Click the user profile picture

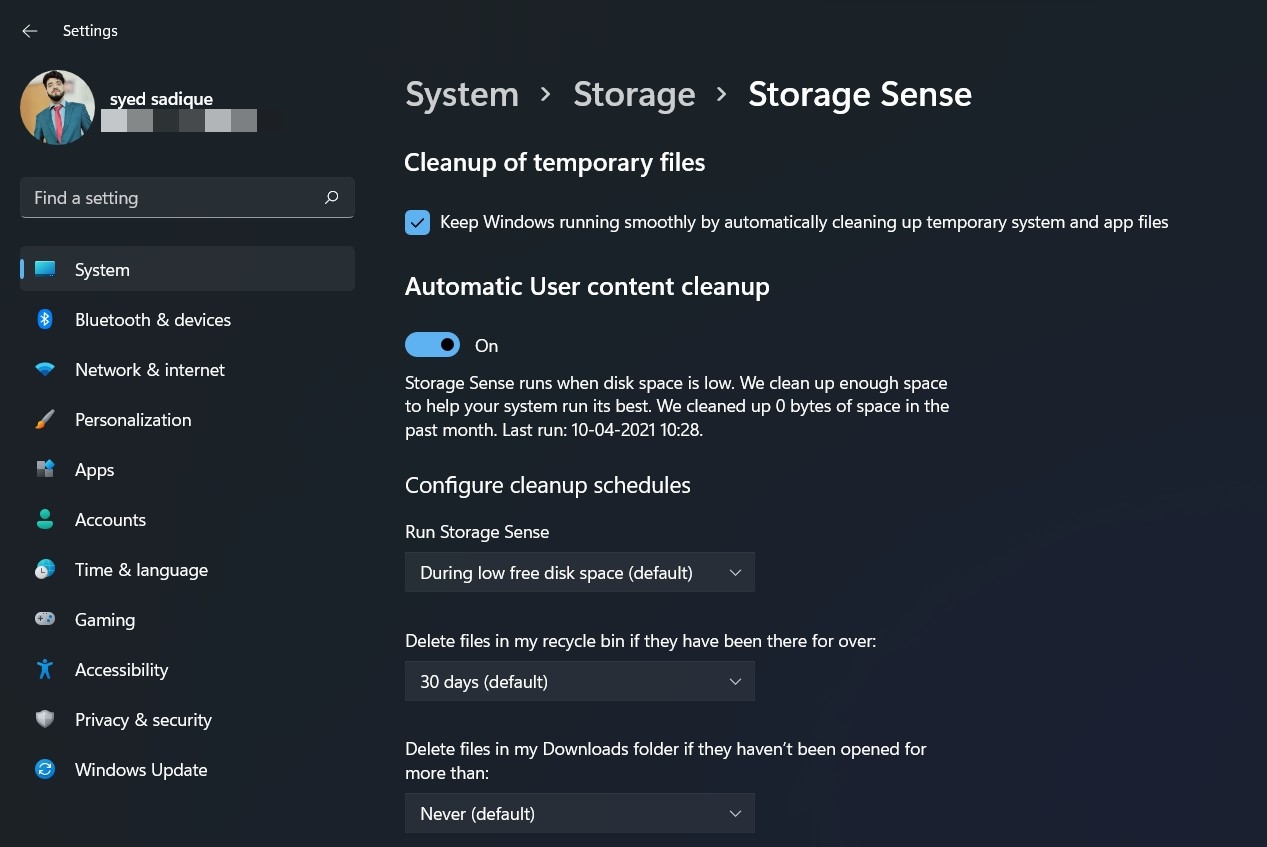(57, 106)
